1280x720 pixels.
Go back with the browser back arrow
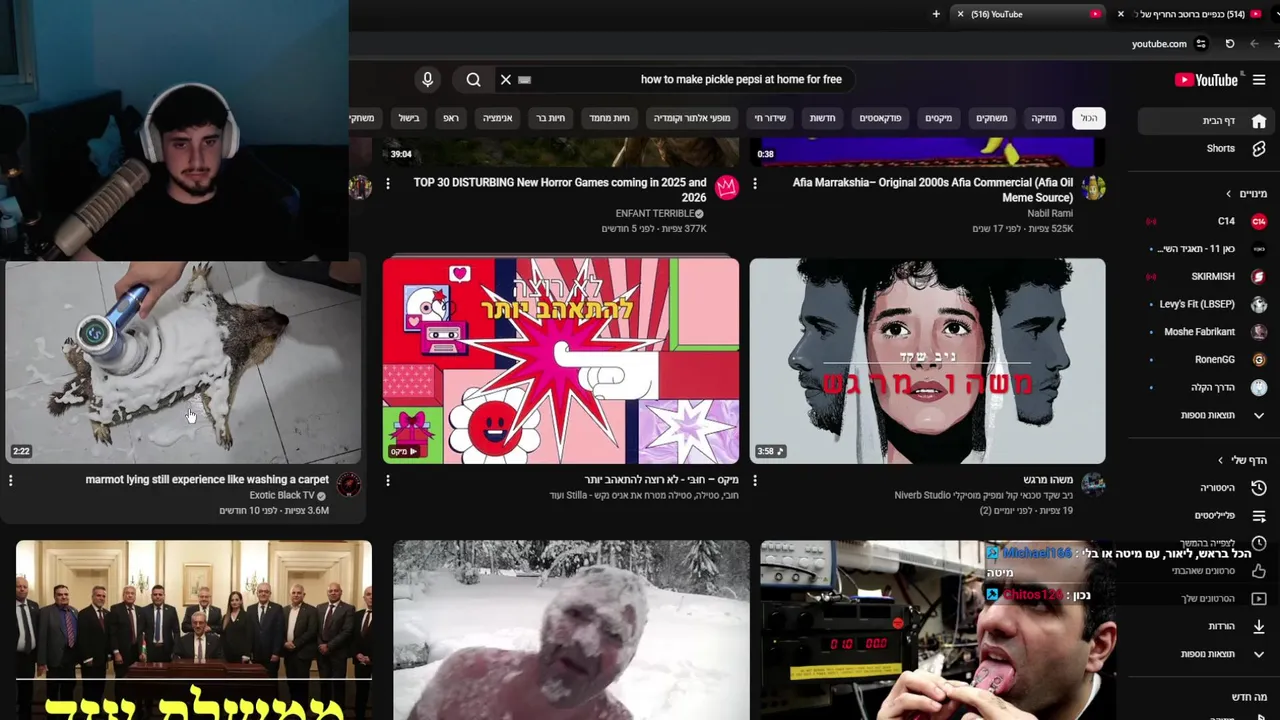1254,44
